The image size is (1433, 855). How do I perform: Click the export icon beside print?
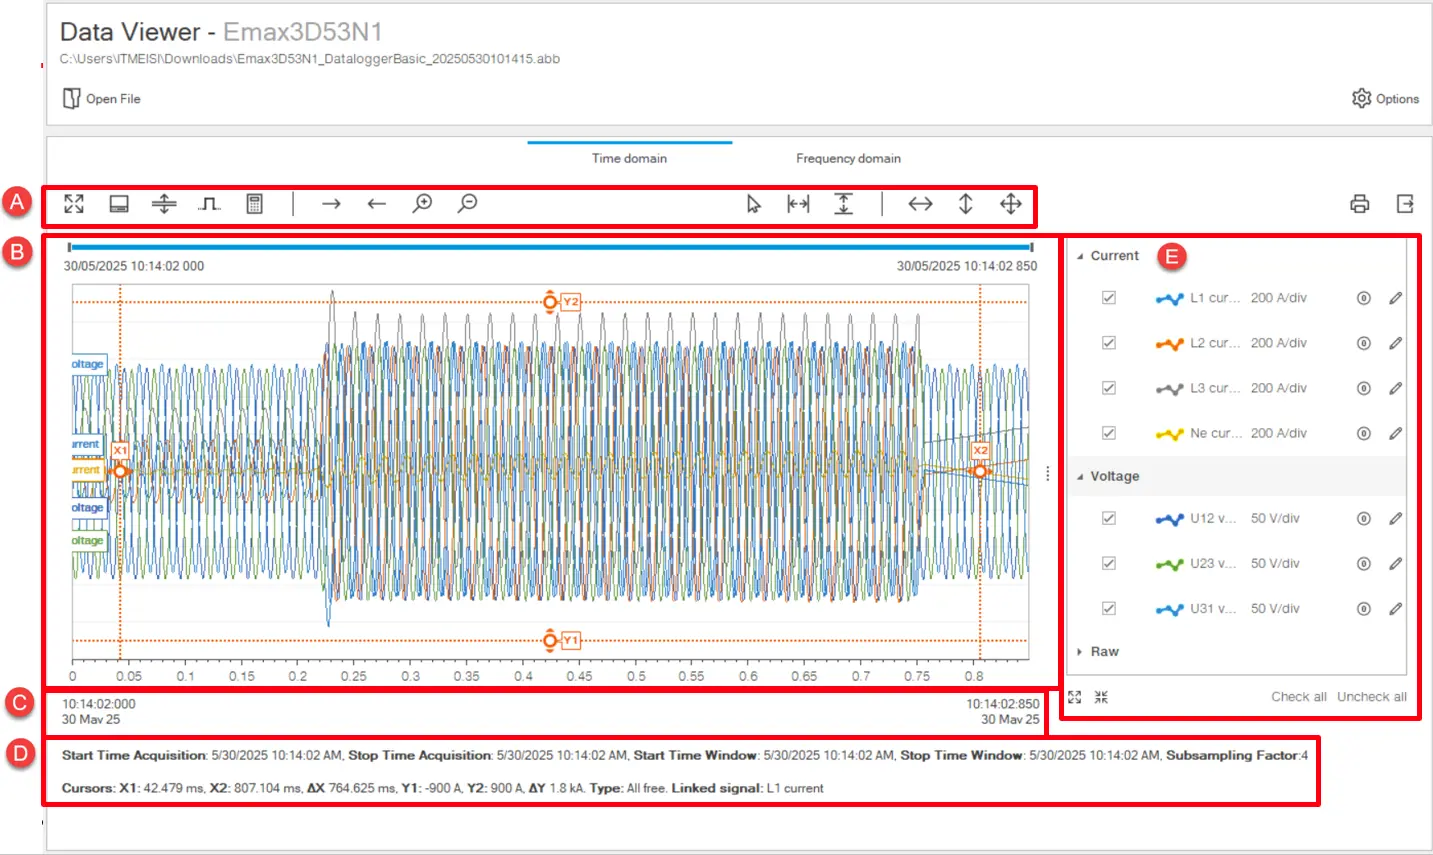pyautogui.click(x=1404, y=203)
